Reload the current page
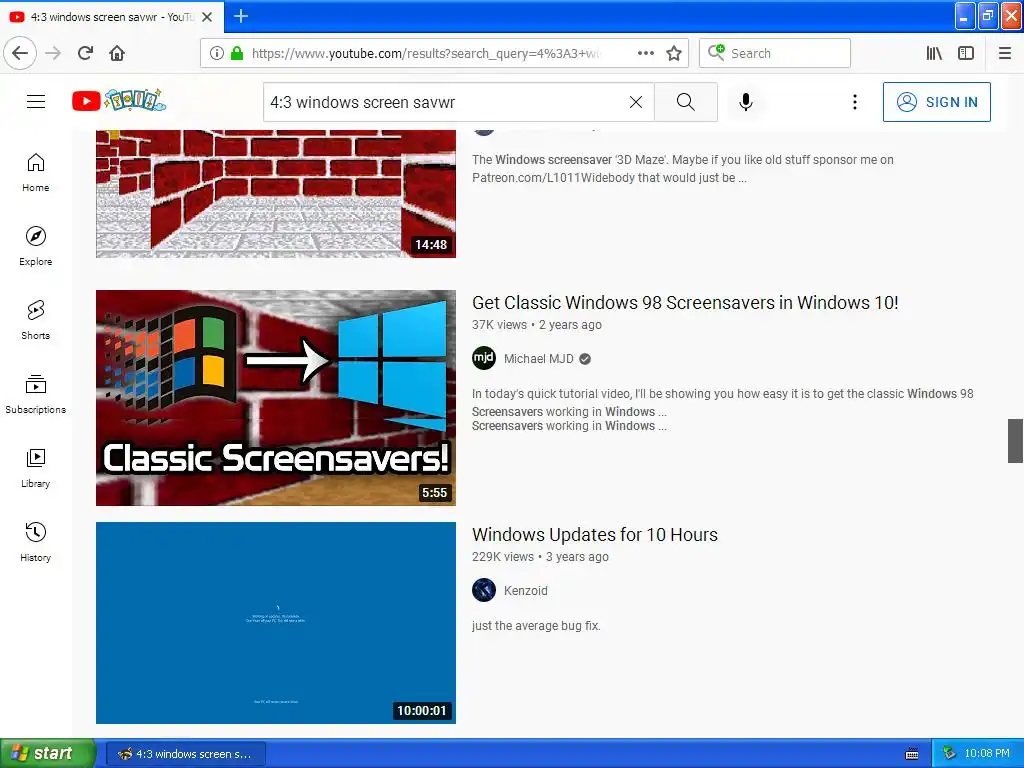 [86, 53]
